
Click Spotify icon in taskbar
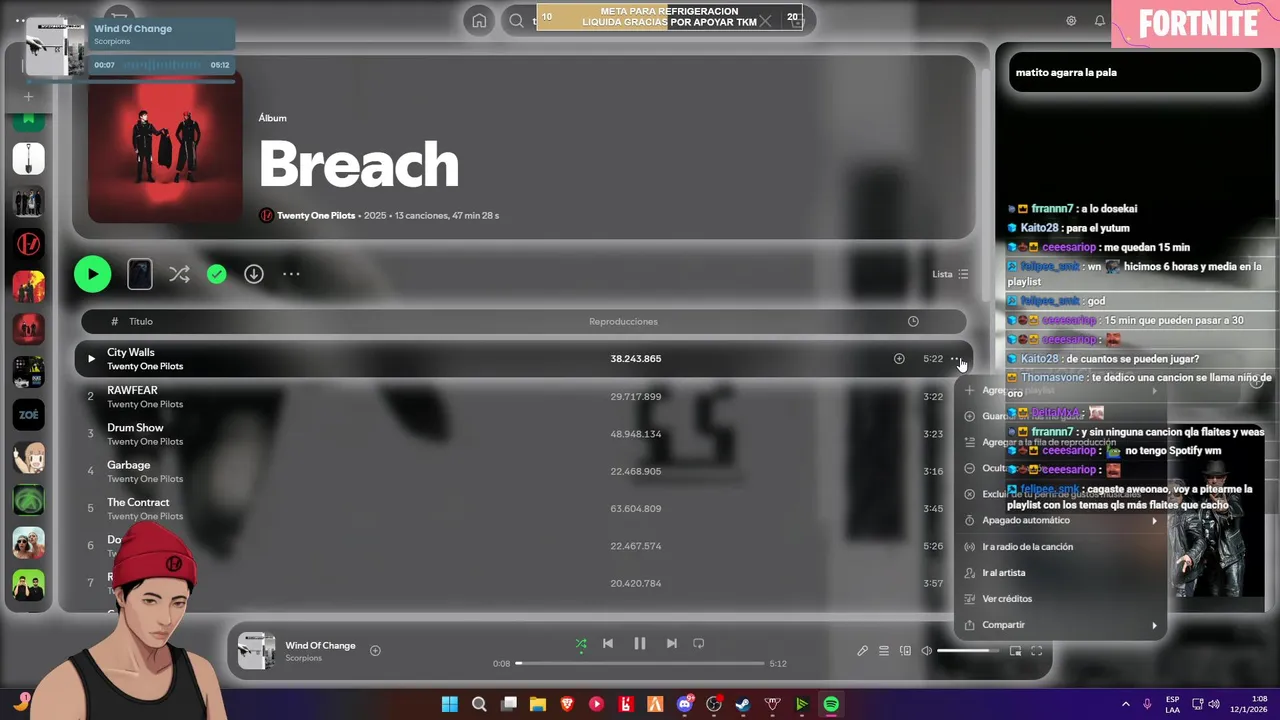(x=831, y=705)
